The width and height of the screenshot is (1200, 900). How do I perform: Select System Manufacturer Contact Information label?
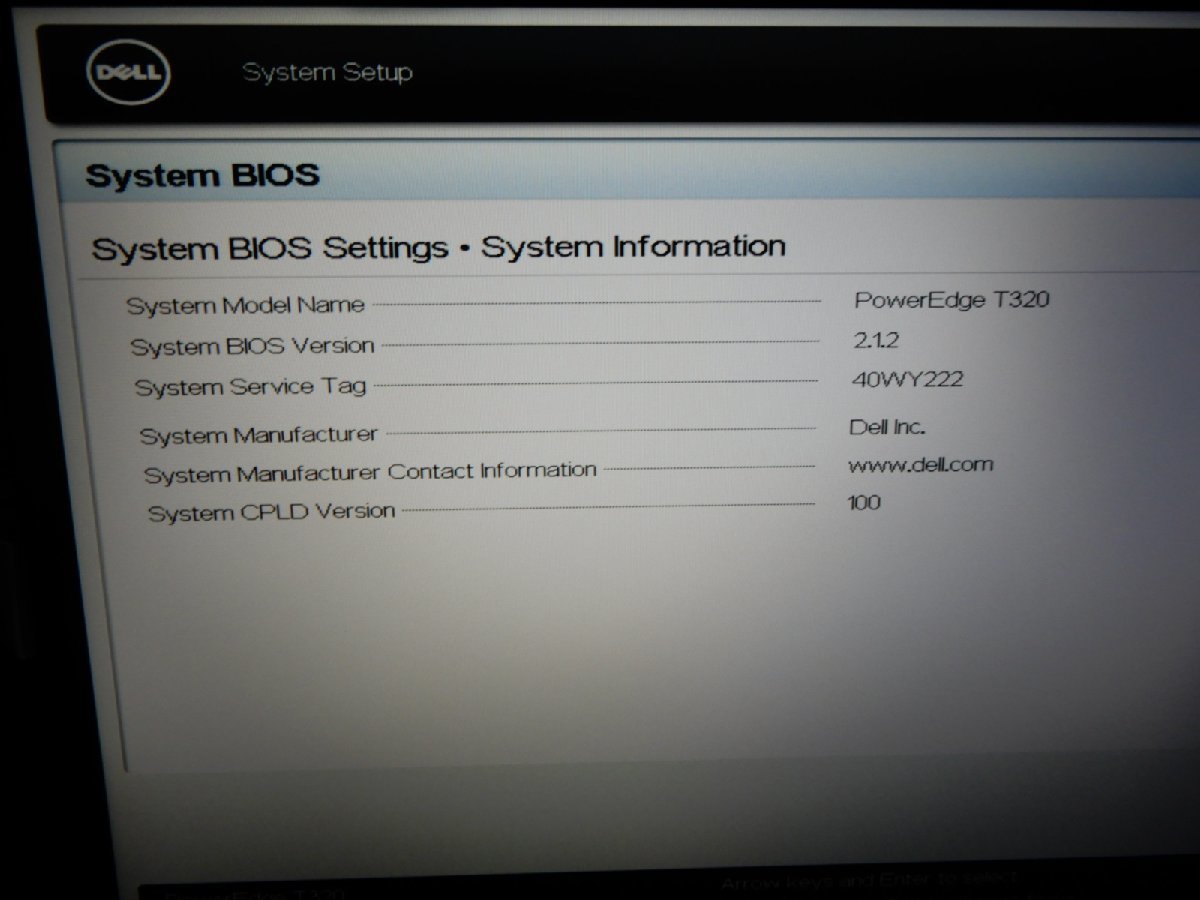coord(370,472)
